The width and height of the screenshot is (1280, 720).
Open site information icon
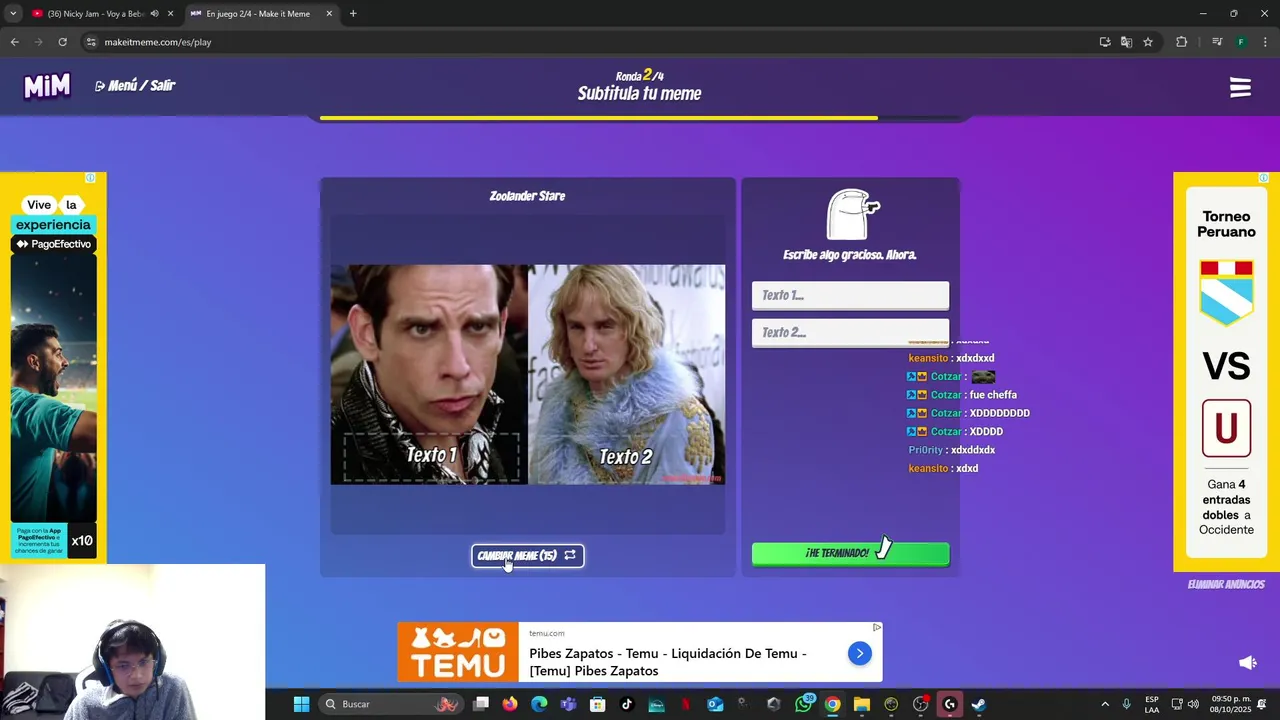[x=90, y=42]
